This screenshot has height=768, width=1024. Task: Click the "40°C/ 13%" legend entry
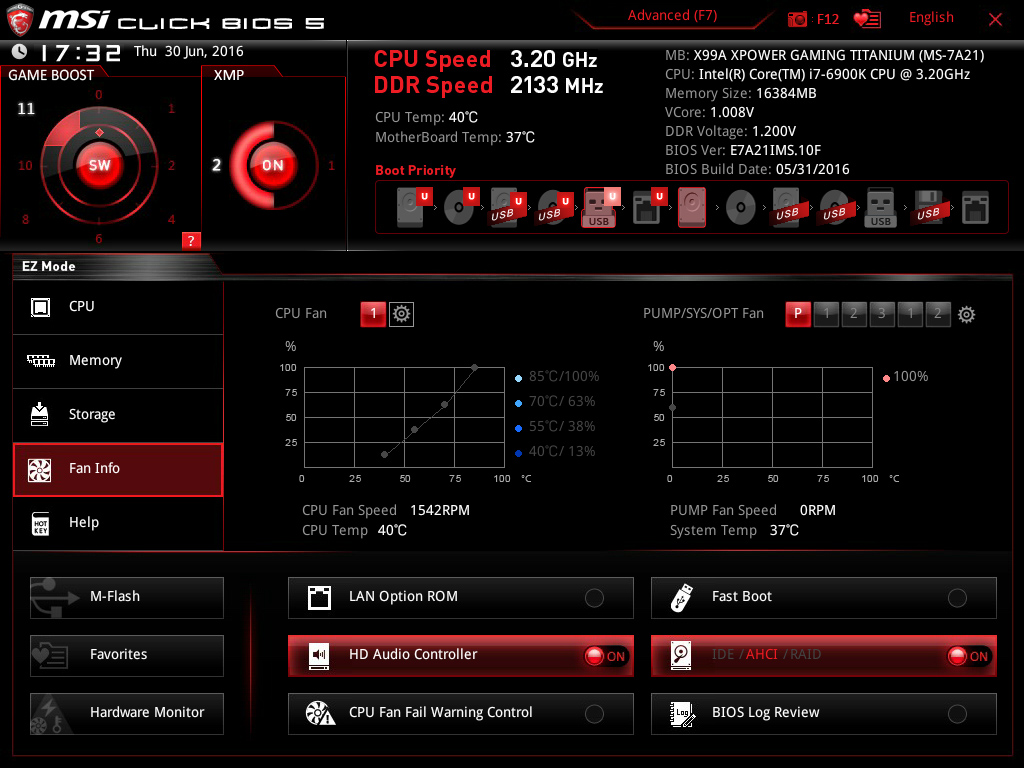[x=562, y=451]
